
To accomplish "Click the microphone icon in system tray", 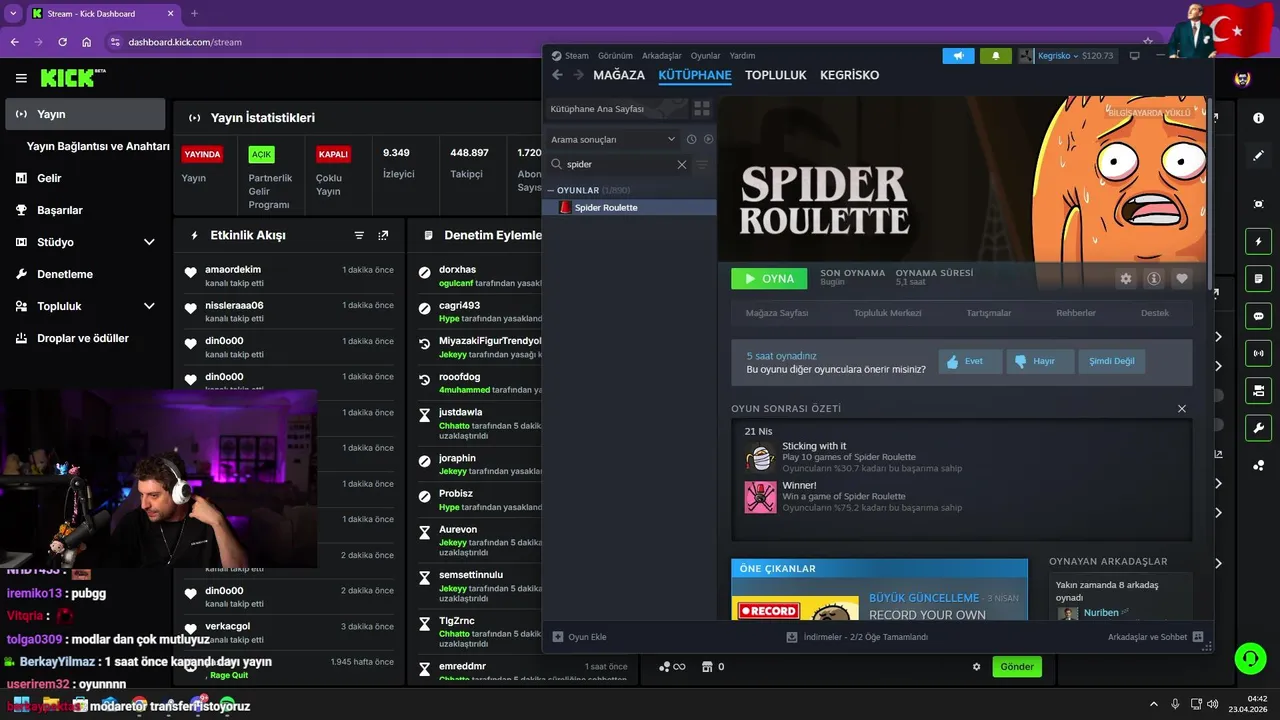I will [x=1175, y=704].
